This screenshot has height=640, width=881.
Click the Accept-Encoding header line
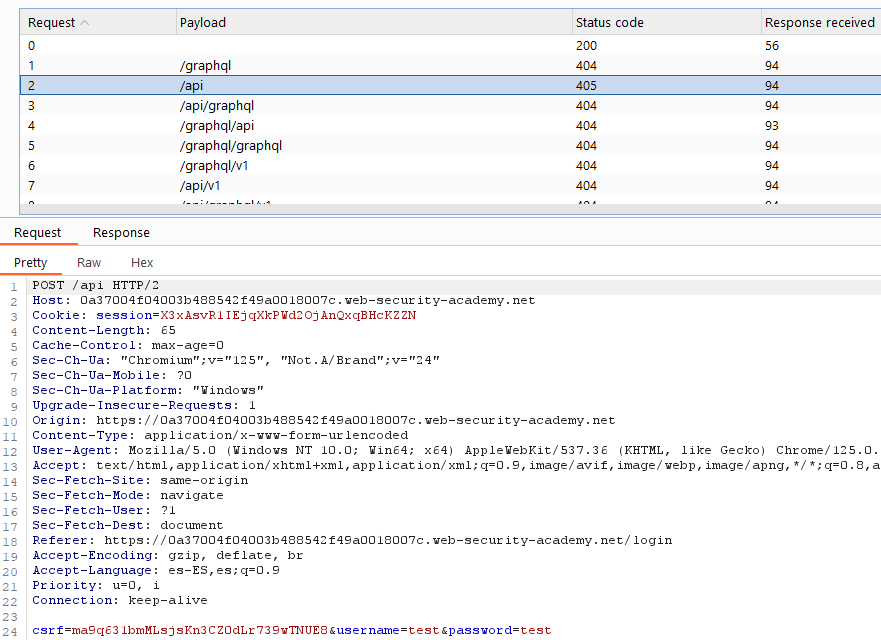click(167, 556)
